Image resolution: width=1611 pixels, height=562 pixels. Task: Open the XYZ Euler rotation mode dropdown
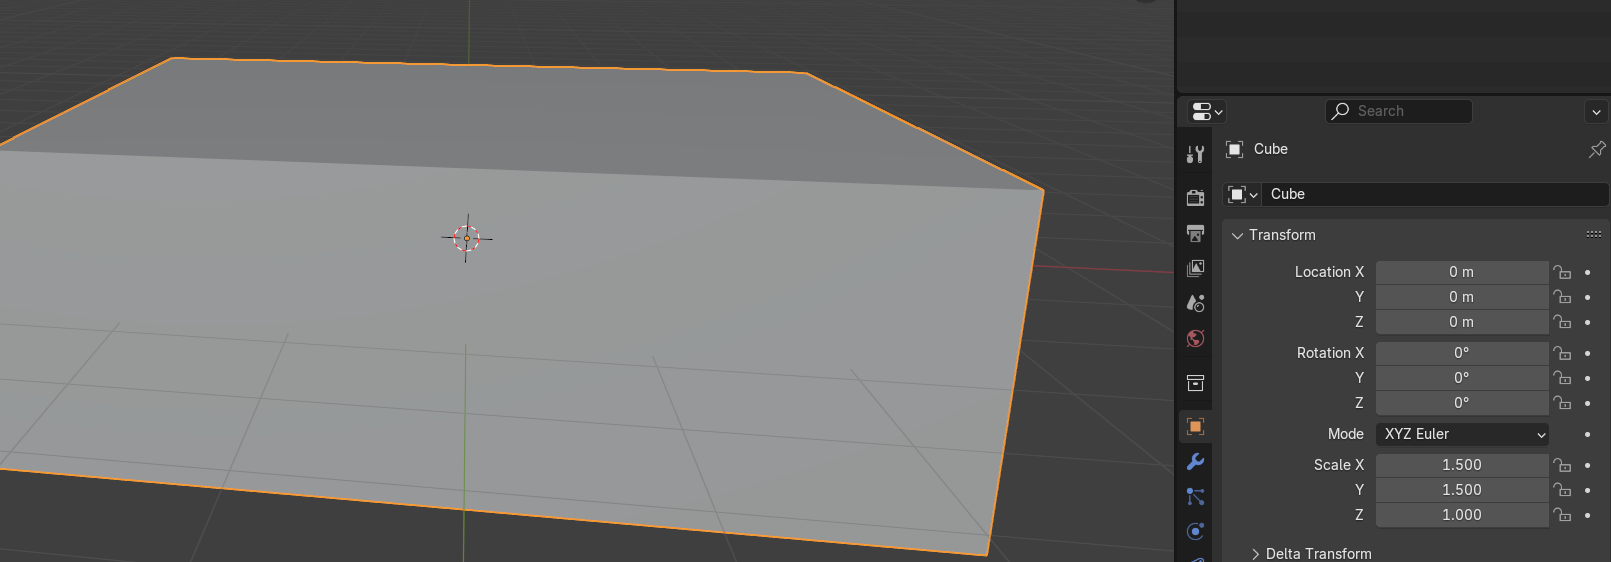click(1463, 434)
